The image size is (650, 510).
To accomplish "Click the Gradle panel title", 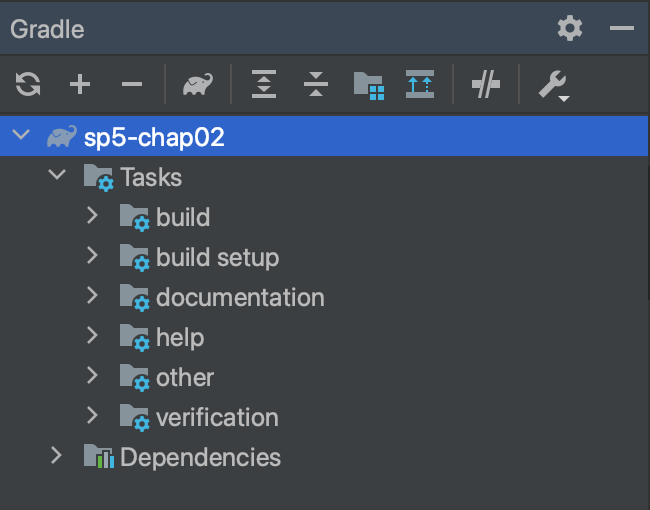I will [47, 29].
